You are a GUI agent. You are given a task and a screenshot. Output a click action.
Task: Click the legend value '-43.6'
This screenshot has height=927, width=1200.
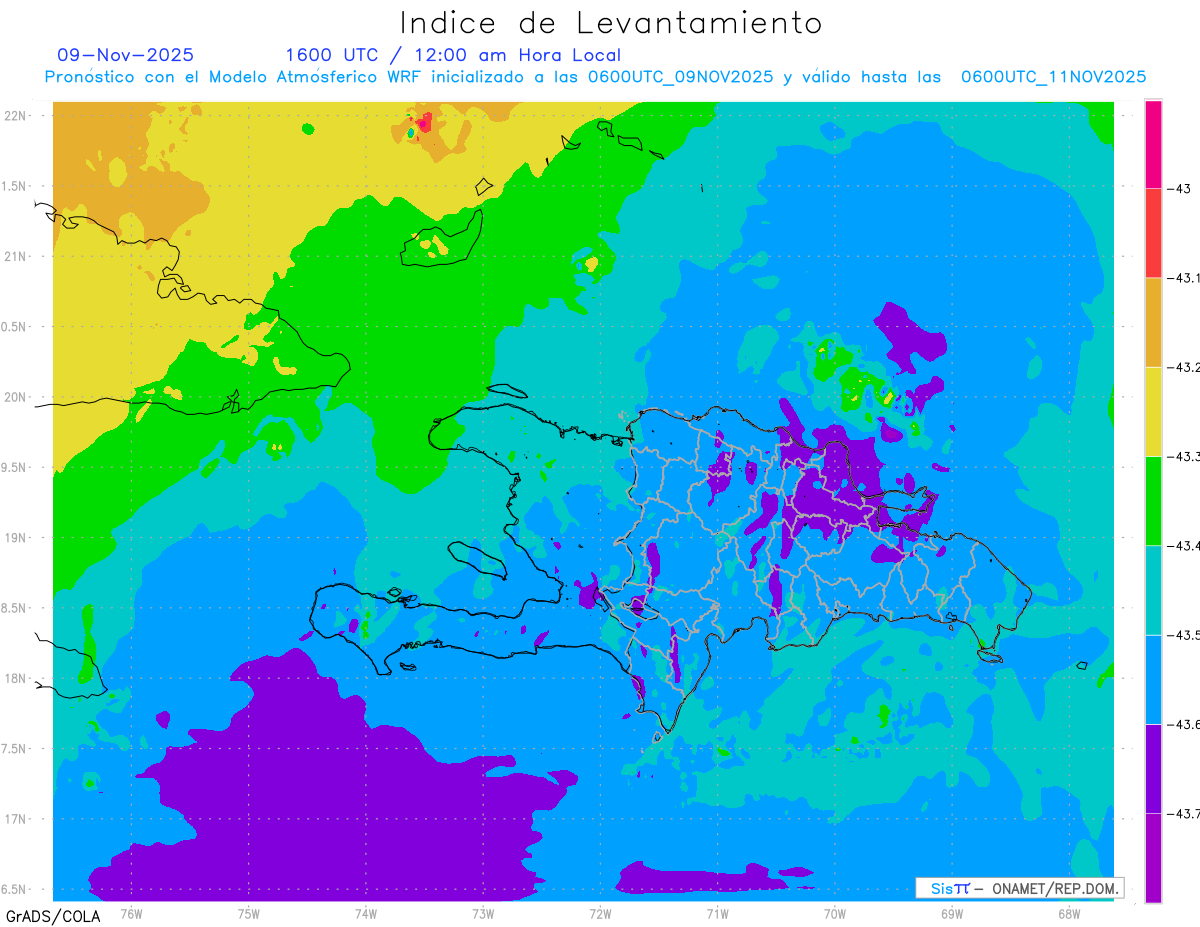click(x=1184, y=724)
